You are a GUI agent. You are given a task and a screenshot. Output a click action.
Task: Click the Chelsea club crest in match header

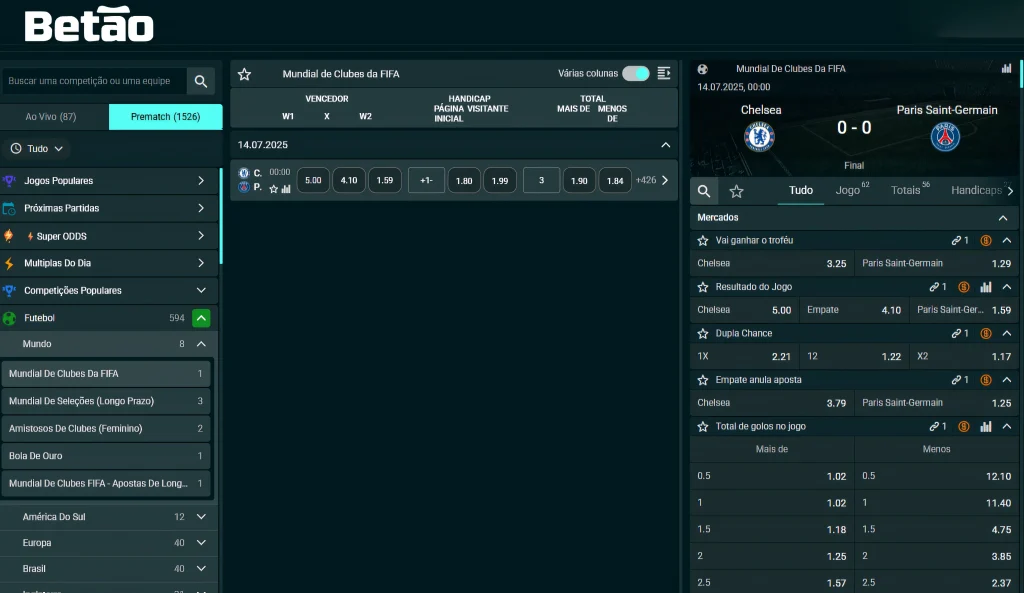pyautogui.click(x=759, y=136)
